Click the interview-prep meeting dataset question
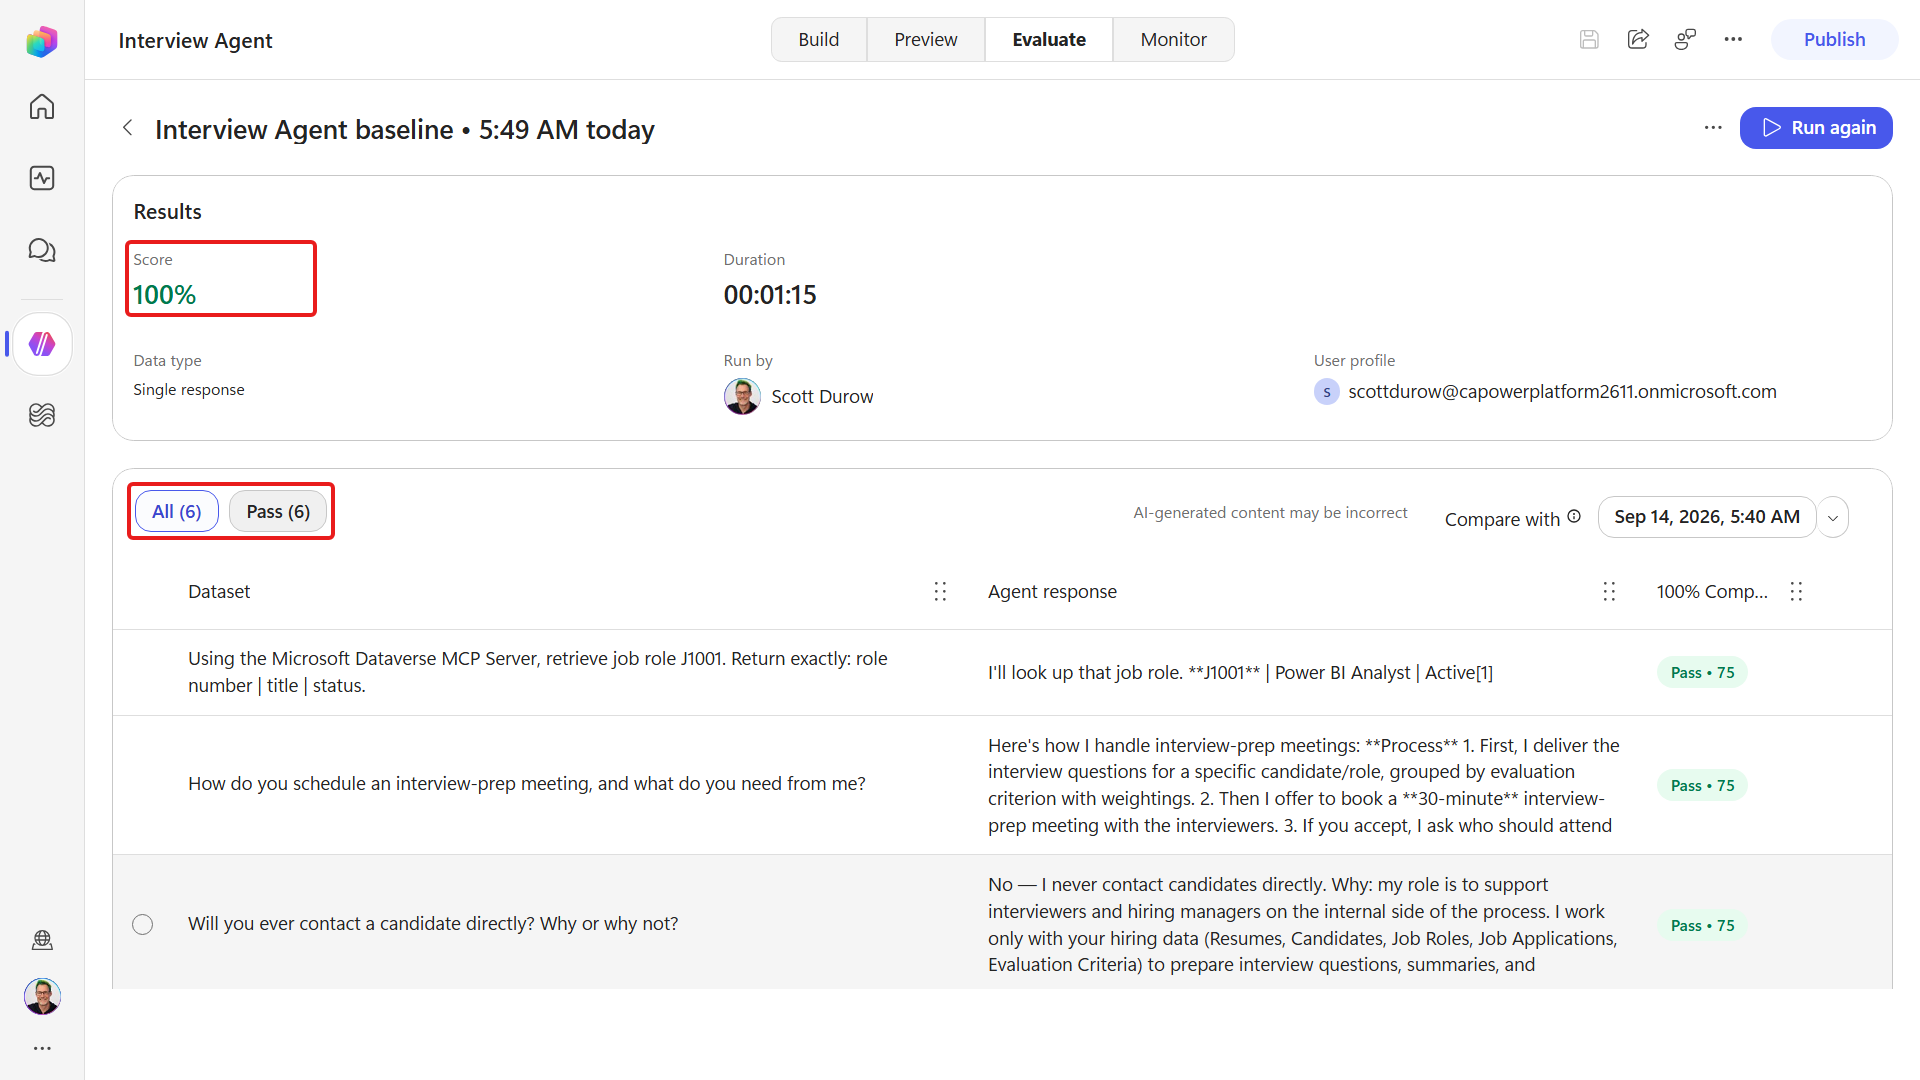The image size is (1920, 1080). pyautogui.click(x=527, y=784)
